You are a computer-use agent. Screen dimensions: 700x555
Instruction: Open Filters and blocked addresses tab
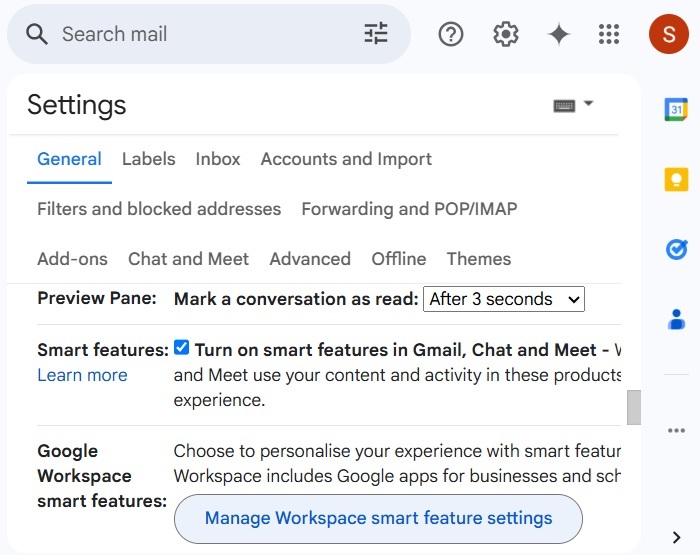159,209
